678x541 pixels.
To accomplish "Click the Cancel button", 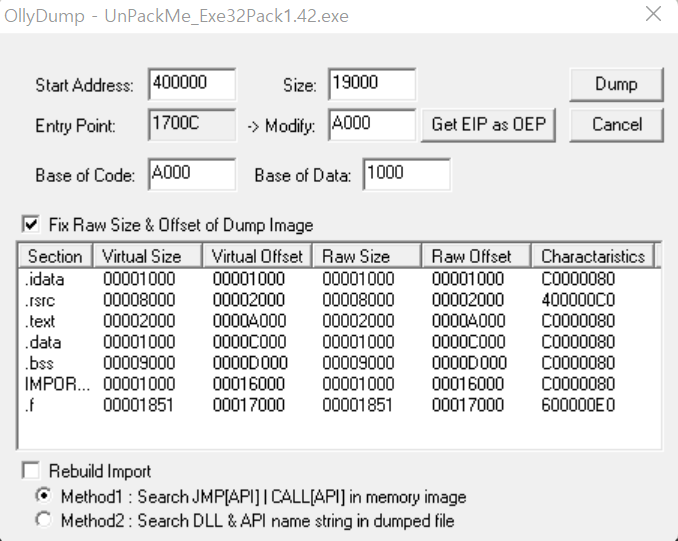I will (x=616, y=125).
